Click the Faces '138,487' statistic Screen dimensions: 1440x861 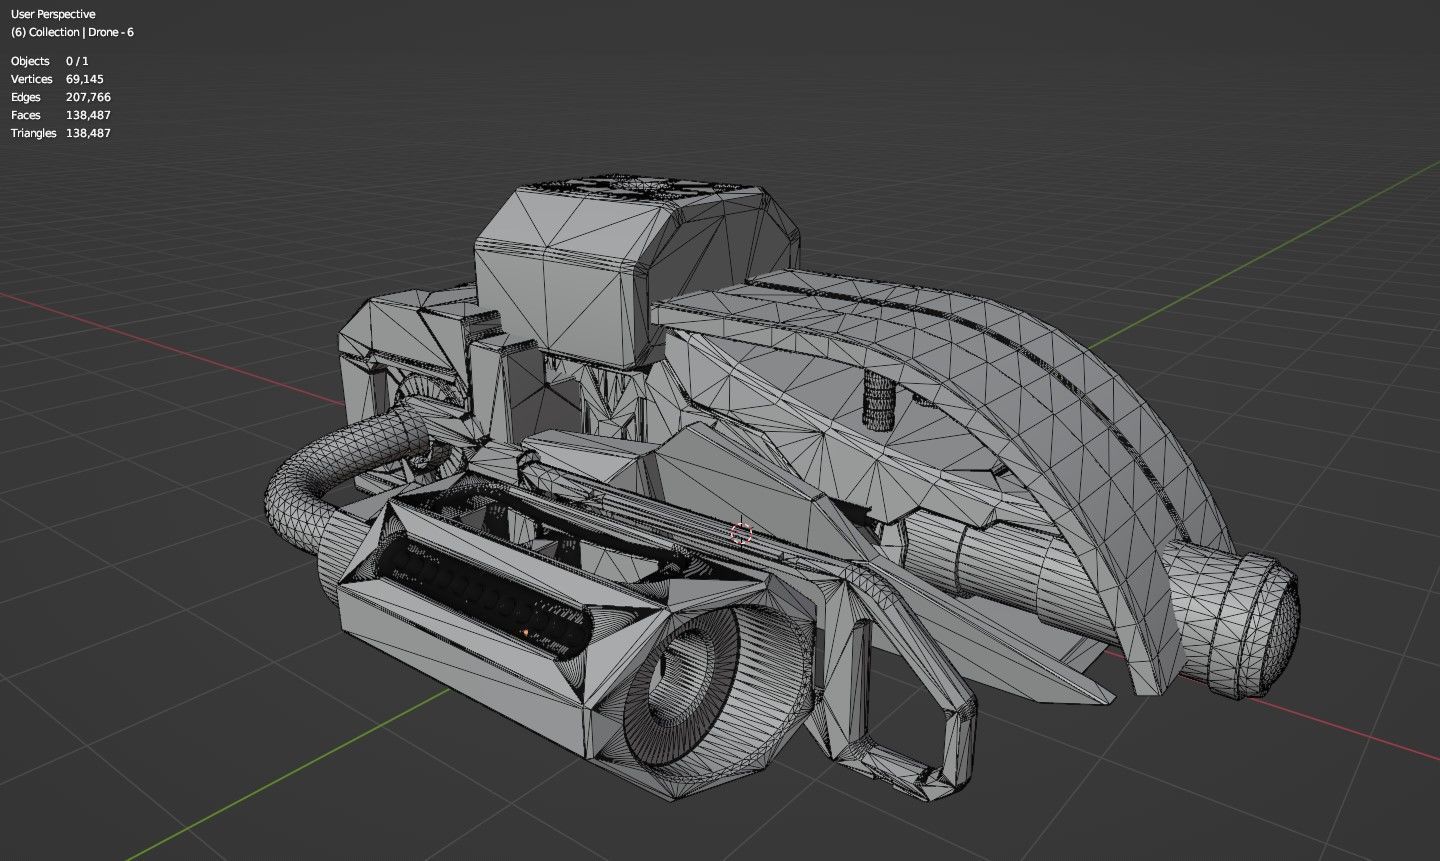88,115
